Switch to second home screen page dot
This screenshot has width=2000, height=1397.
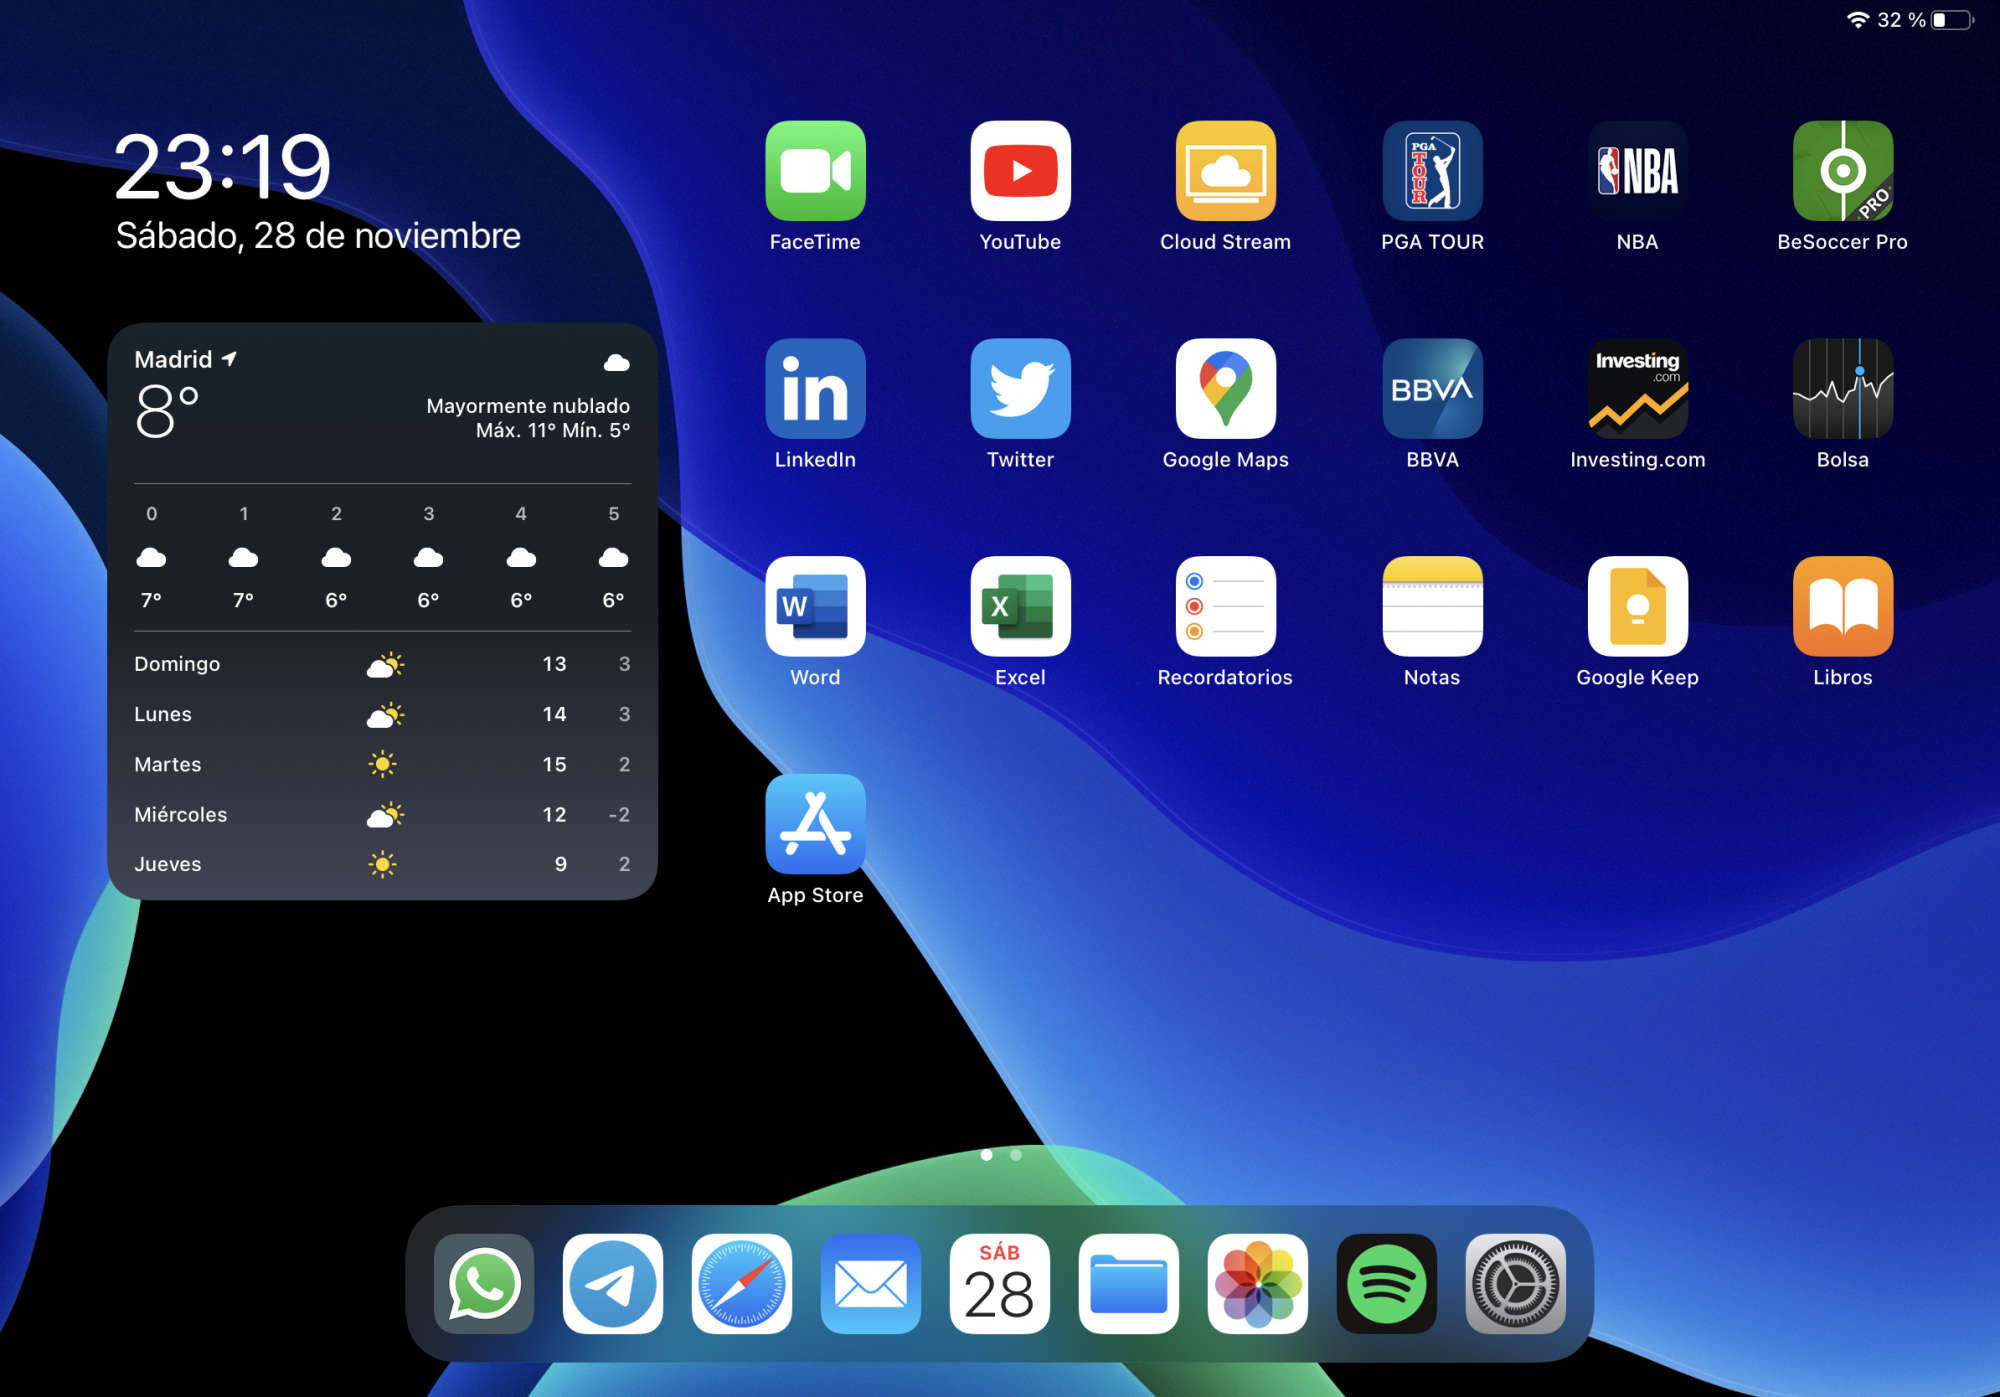coord(1016,1155)
